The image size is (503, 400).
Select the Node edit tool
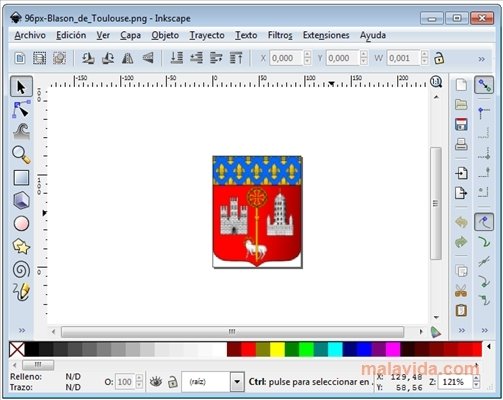click(x=21, y=109)
